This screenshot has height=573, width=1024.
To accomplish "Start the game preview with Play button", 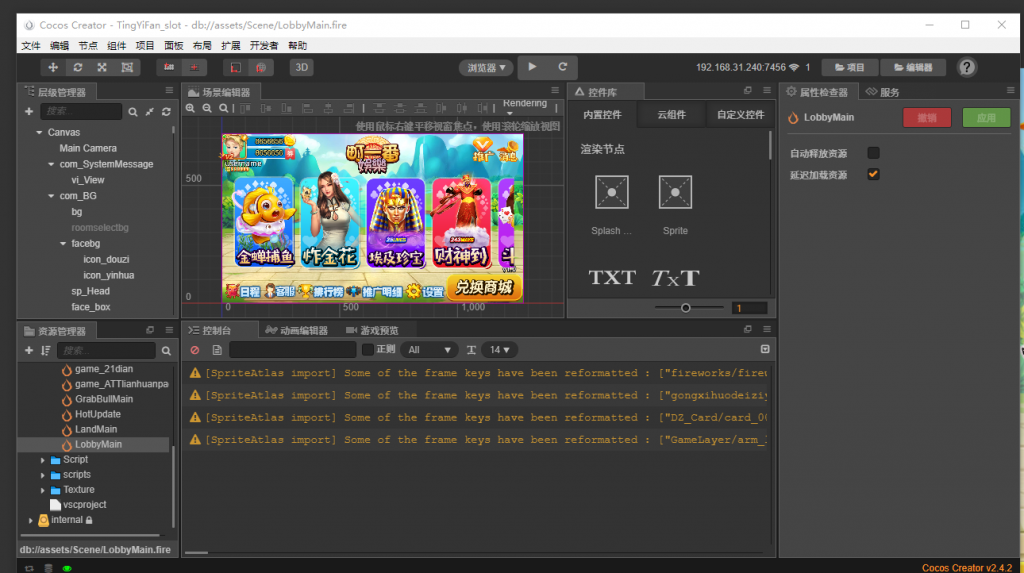I will [x=532, y=67].
